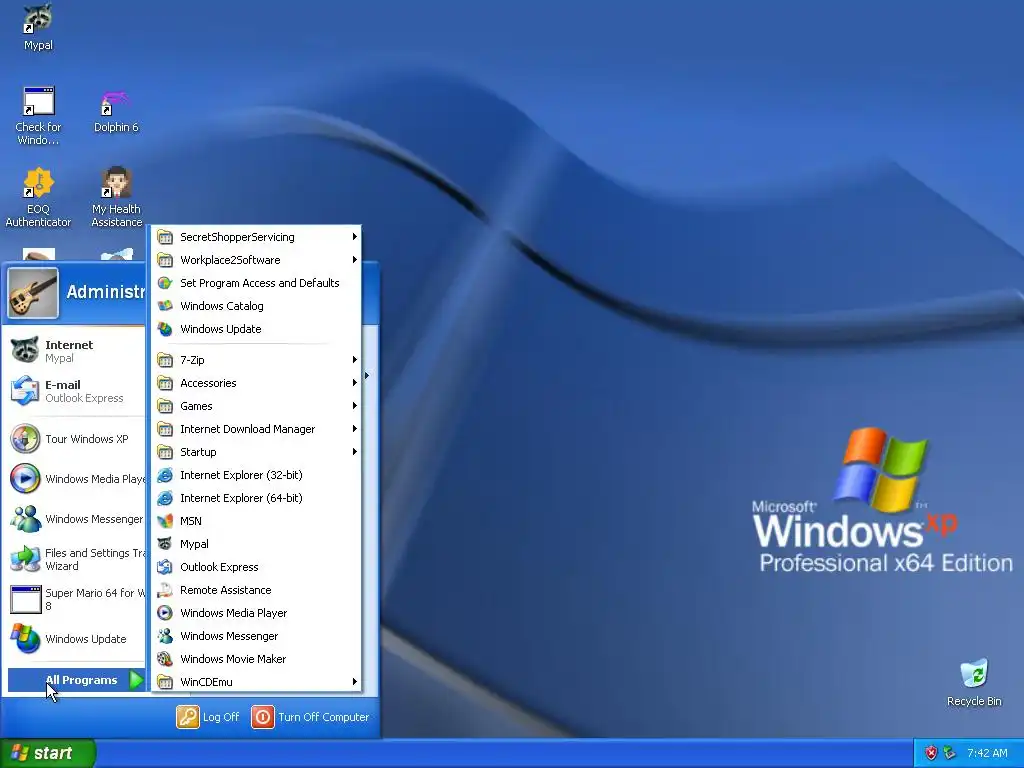Launch Internet Mypal from pinned list

pos(75,351)
